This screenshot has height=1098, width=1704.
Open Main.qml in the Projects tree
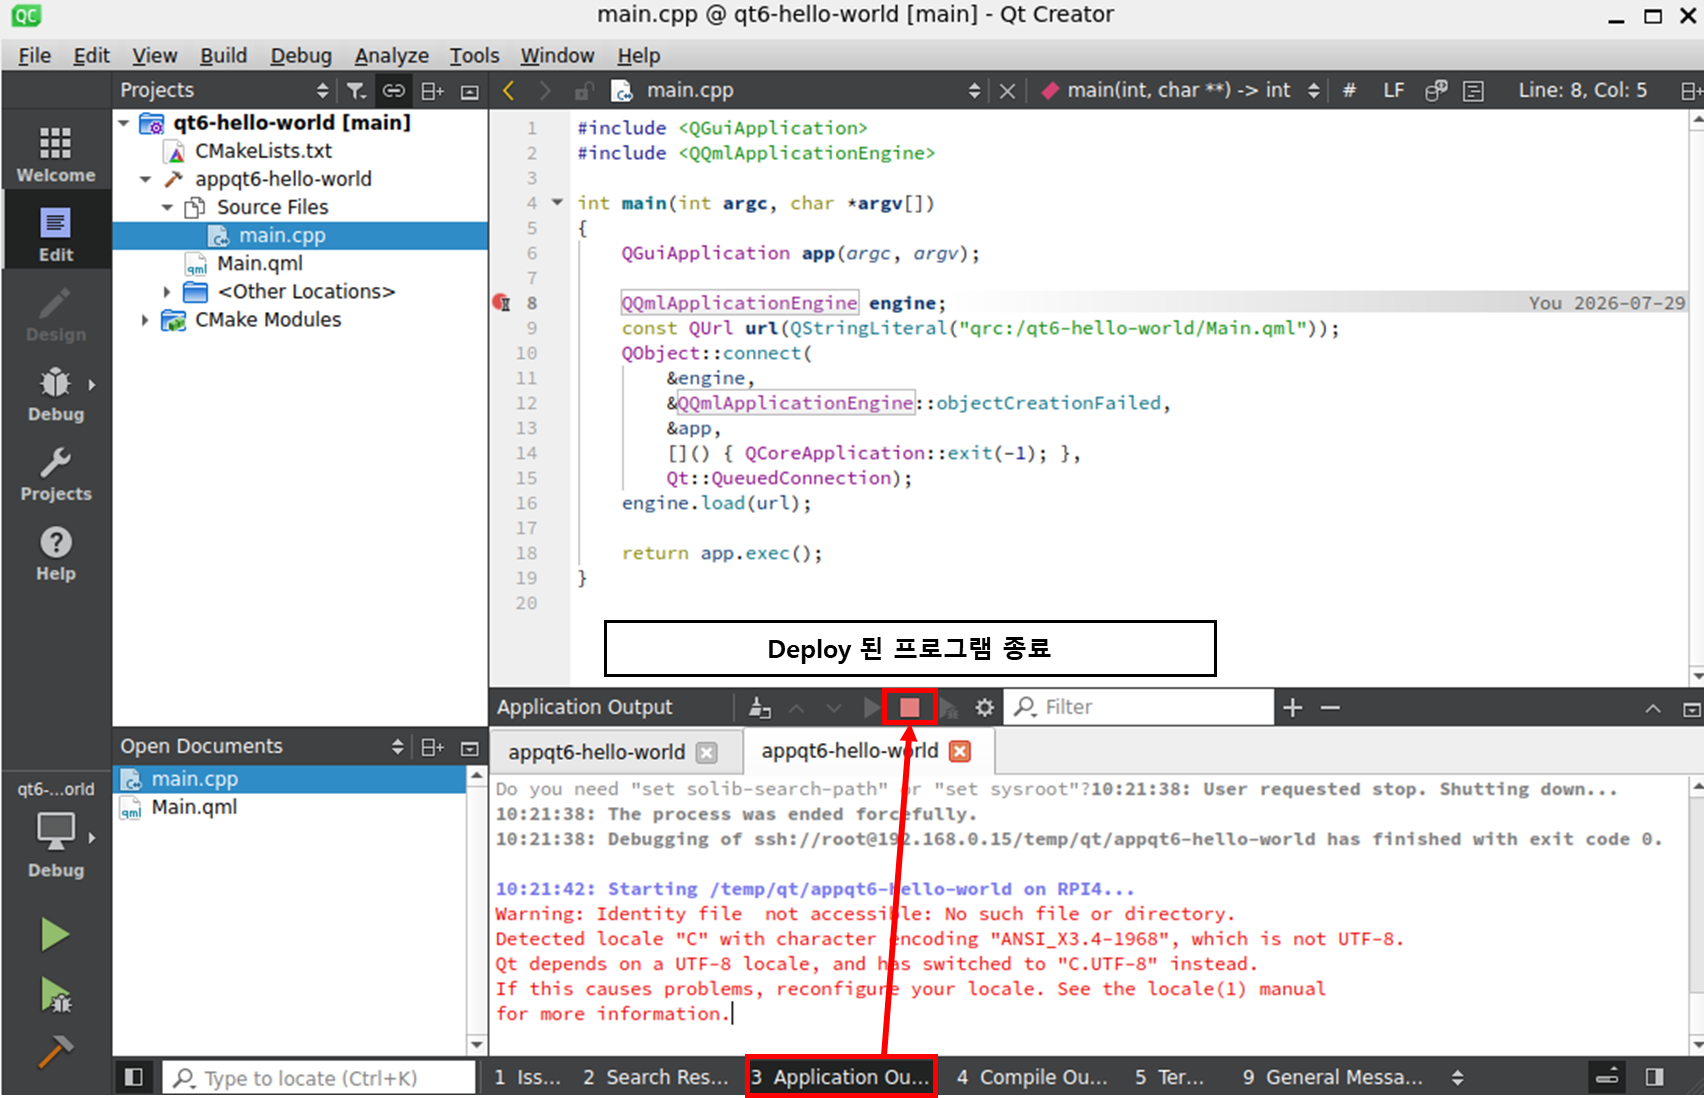point(260,263)
